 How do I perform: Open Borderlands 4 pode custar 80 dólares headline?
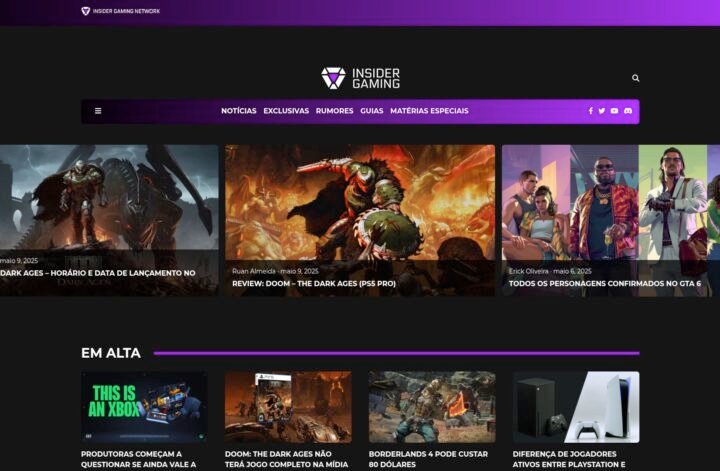[428, 460]
